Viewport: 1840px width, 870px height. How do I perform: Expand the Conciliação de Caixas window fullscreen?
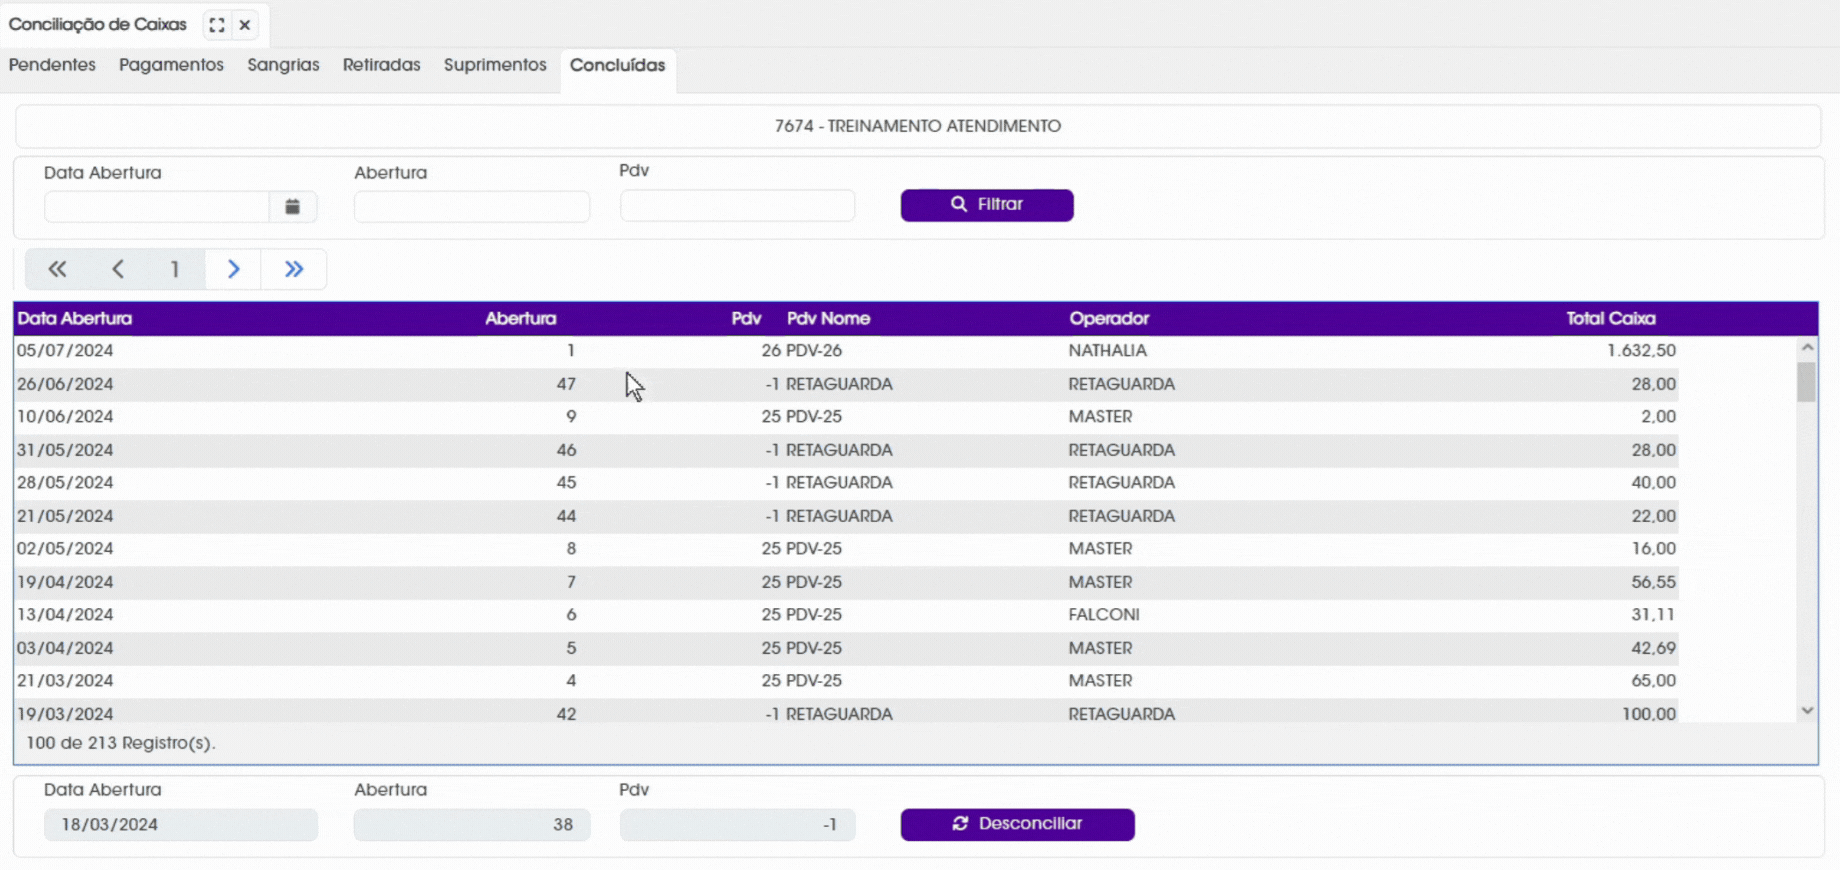tap(217, 25)
